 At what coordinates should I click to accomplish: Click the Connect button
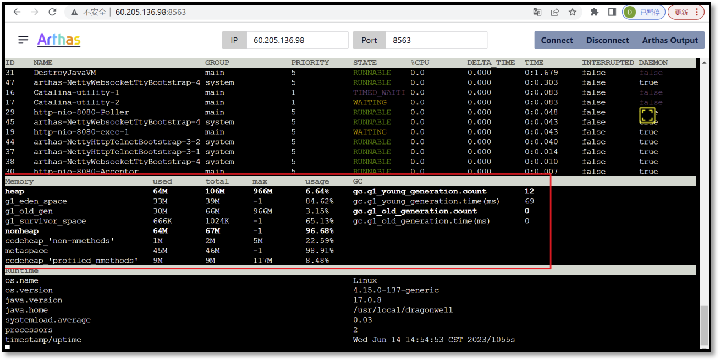[557, 40]
